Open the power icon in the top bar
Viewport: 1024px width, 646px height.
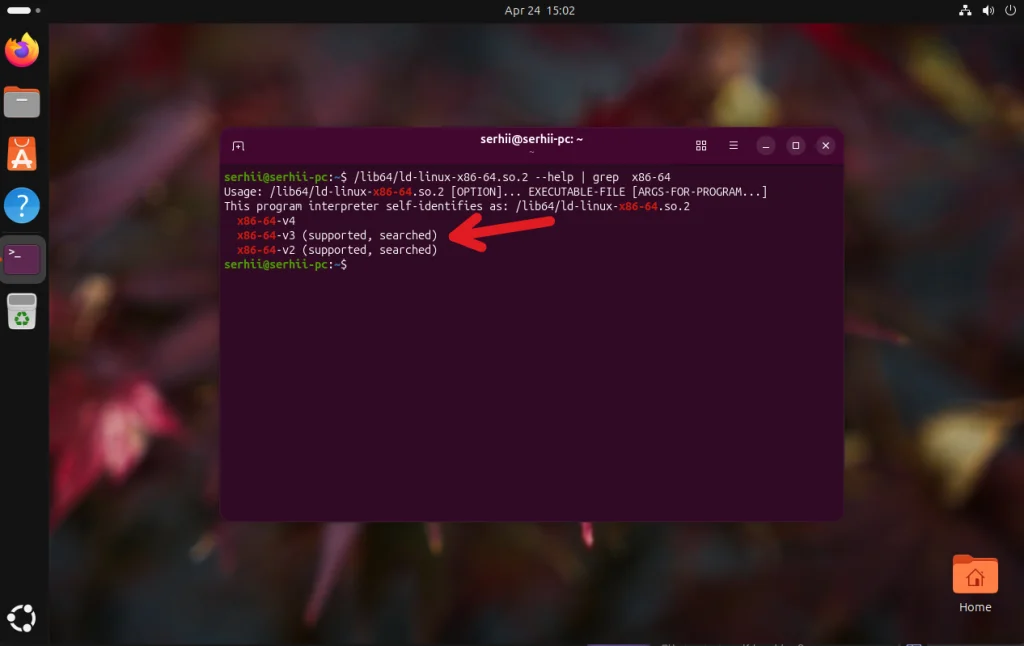(x=1010, y=10)
